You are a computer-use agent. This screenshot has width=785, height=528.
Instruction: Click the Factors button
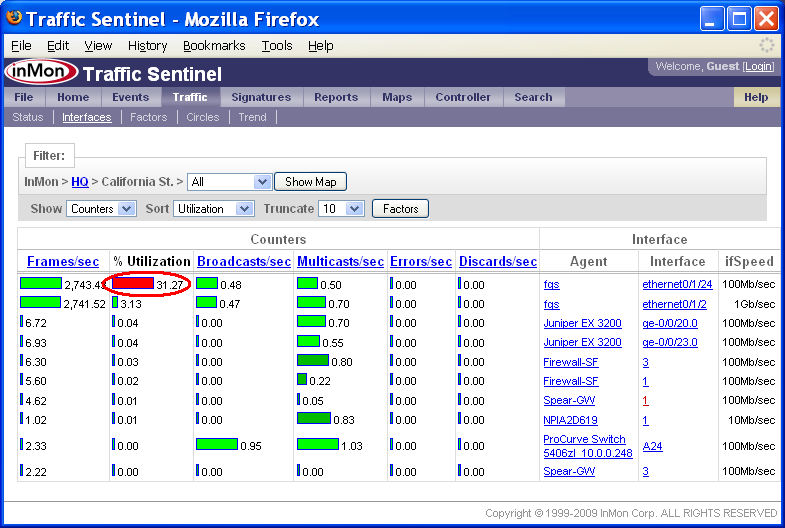[401, 209]
